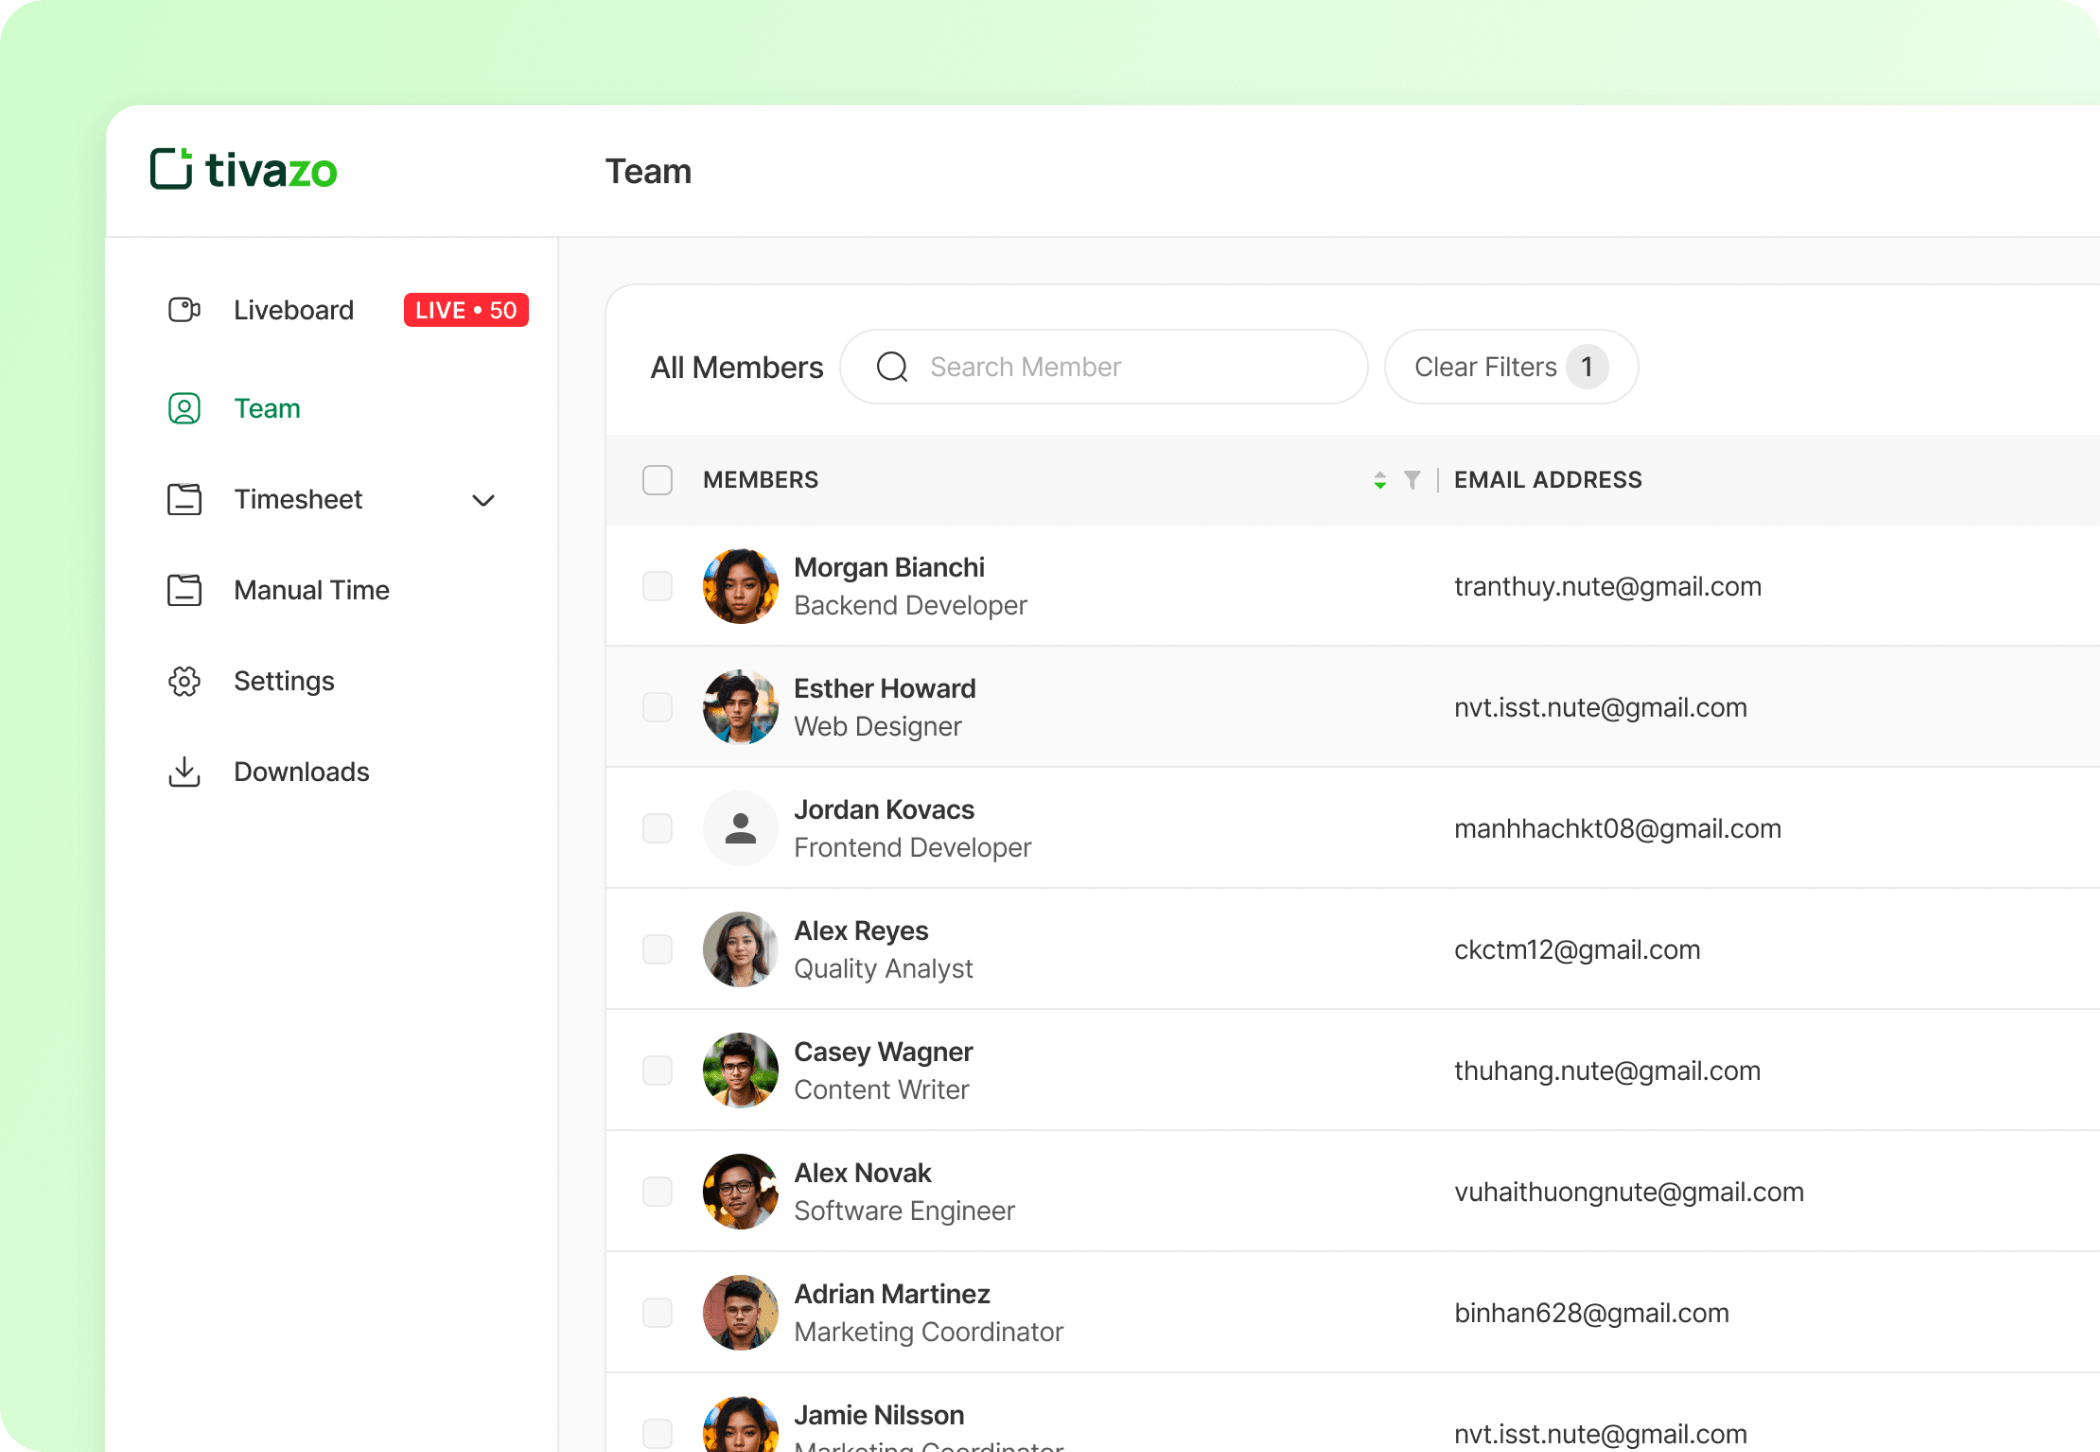The width and height of the screenshot is (2100, 1452).
Task: Click the sort arrows on the MEMBERS column
Action: pos(1379,480)
